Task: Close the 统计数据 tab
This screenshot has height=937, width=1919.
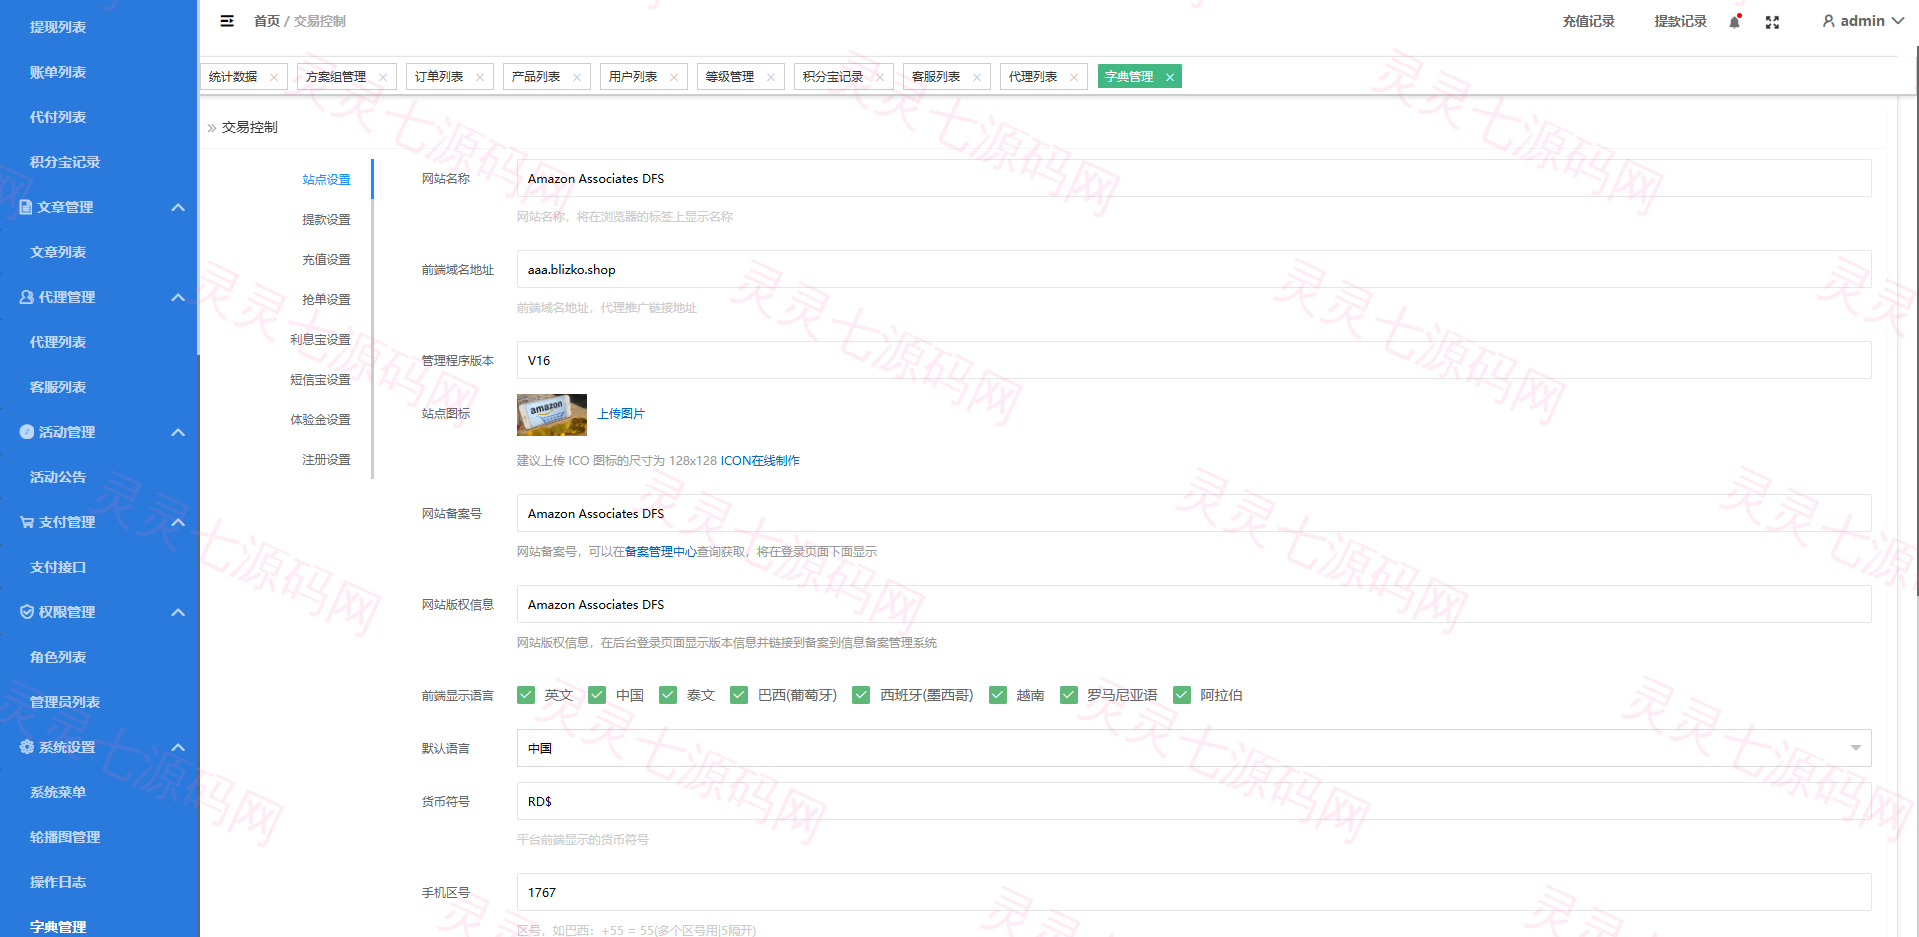Action: tap(274, 77)
